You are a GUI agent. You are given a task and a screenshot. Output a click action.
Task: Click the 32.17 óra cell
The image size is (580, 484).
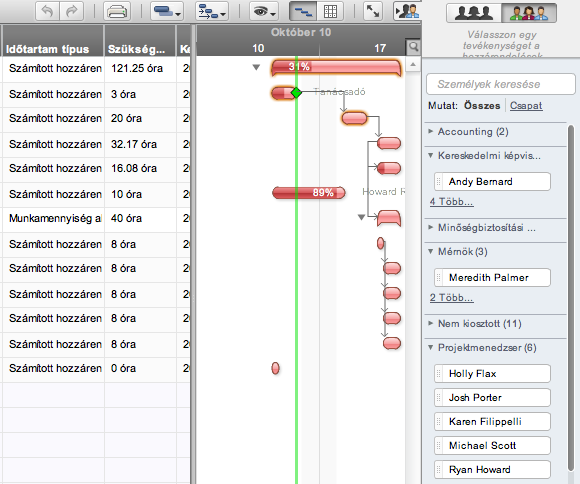(140, 144)
